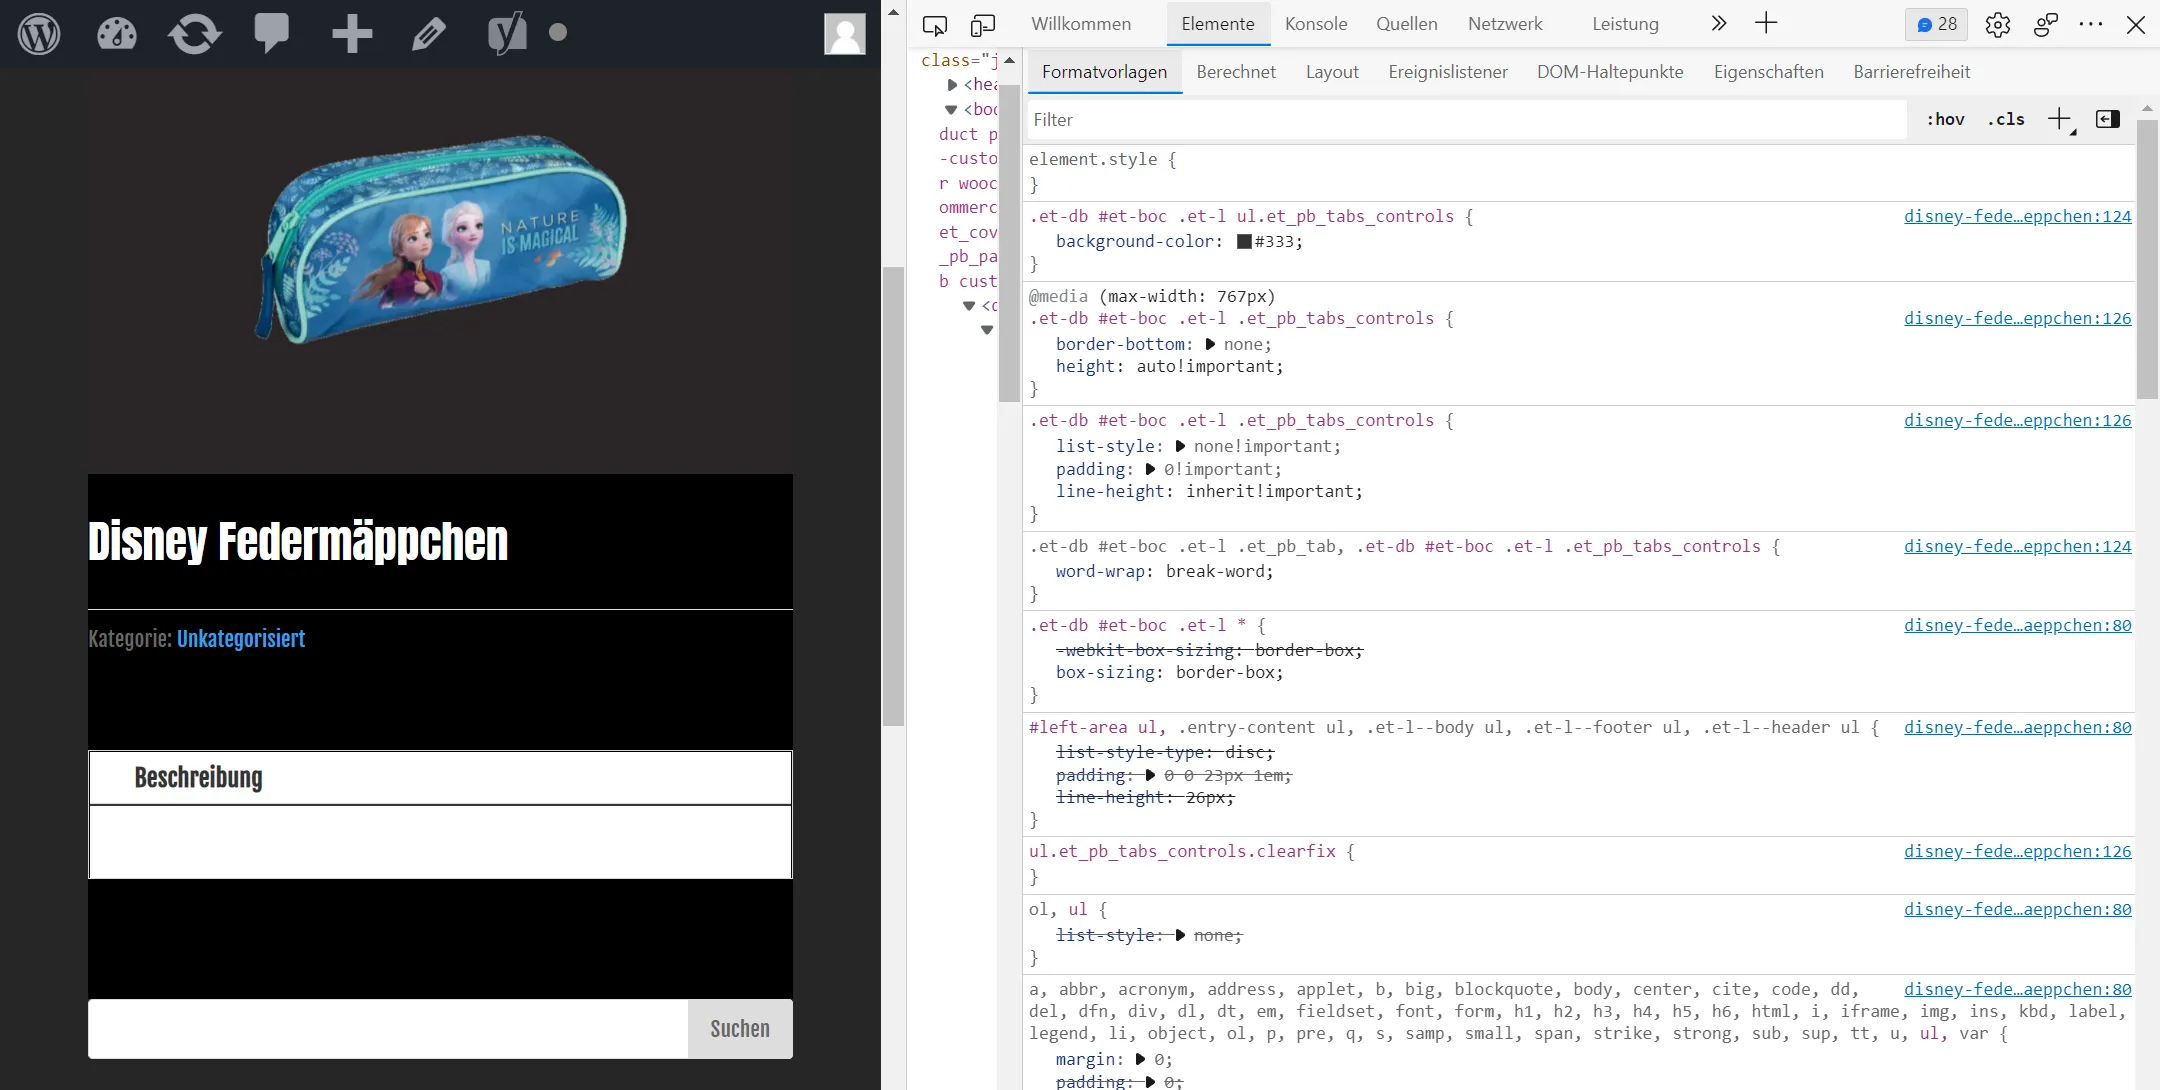Expand the margin 0 shorthand
The width and height of the screenshot is (2160, 1090).
tap(1140, 1059)
